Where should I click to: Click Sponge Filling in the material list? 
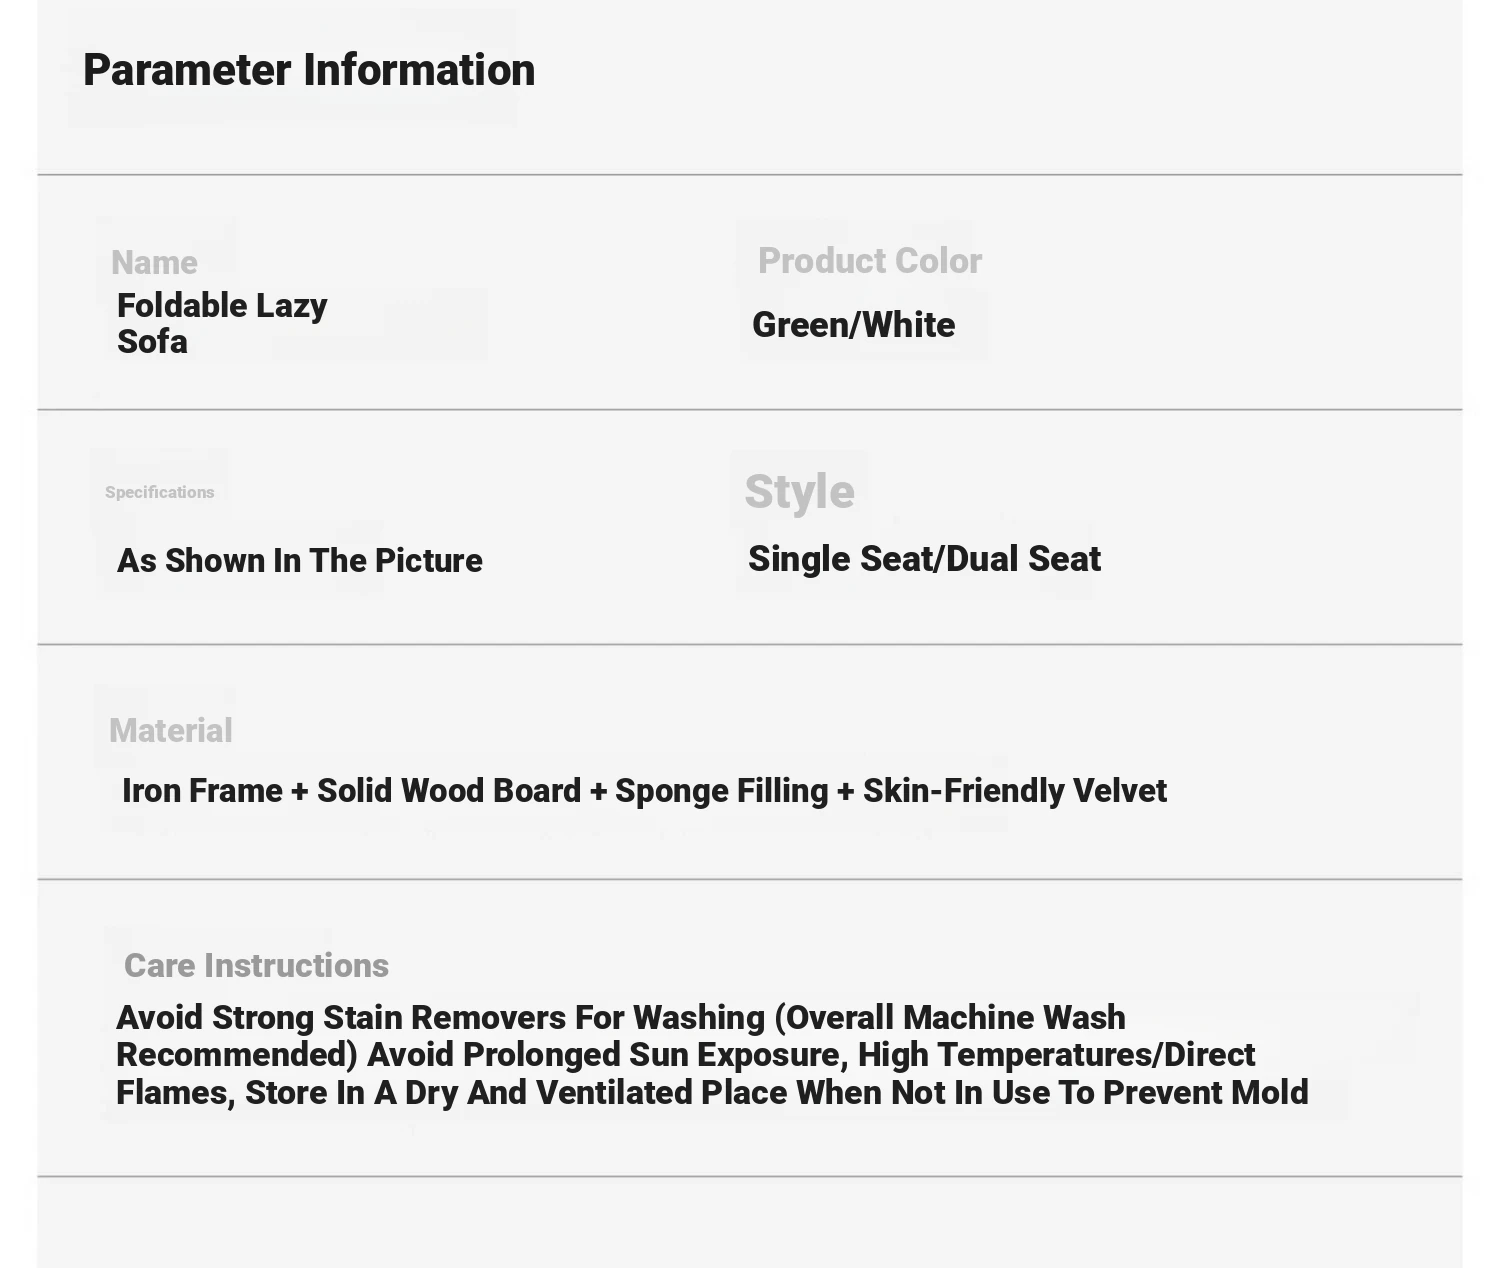(721, 791)
